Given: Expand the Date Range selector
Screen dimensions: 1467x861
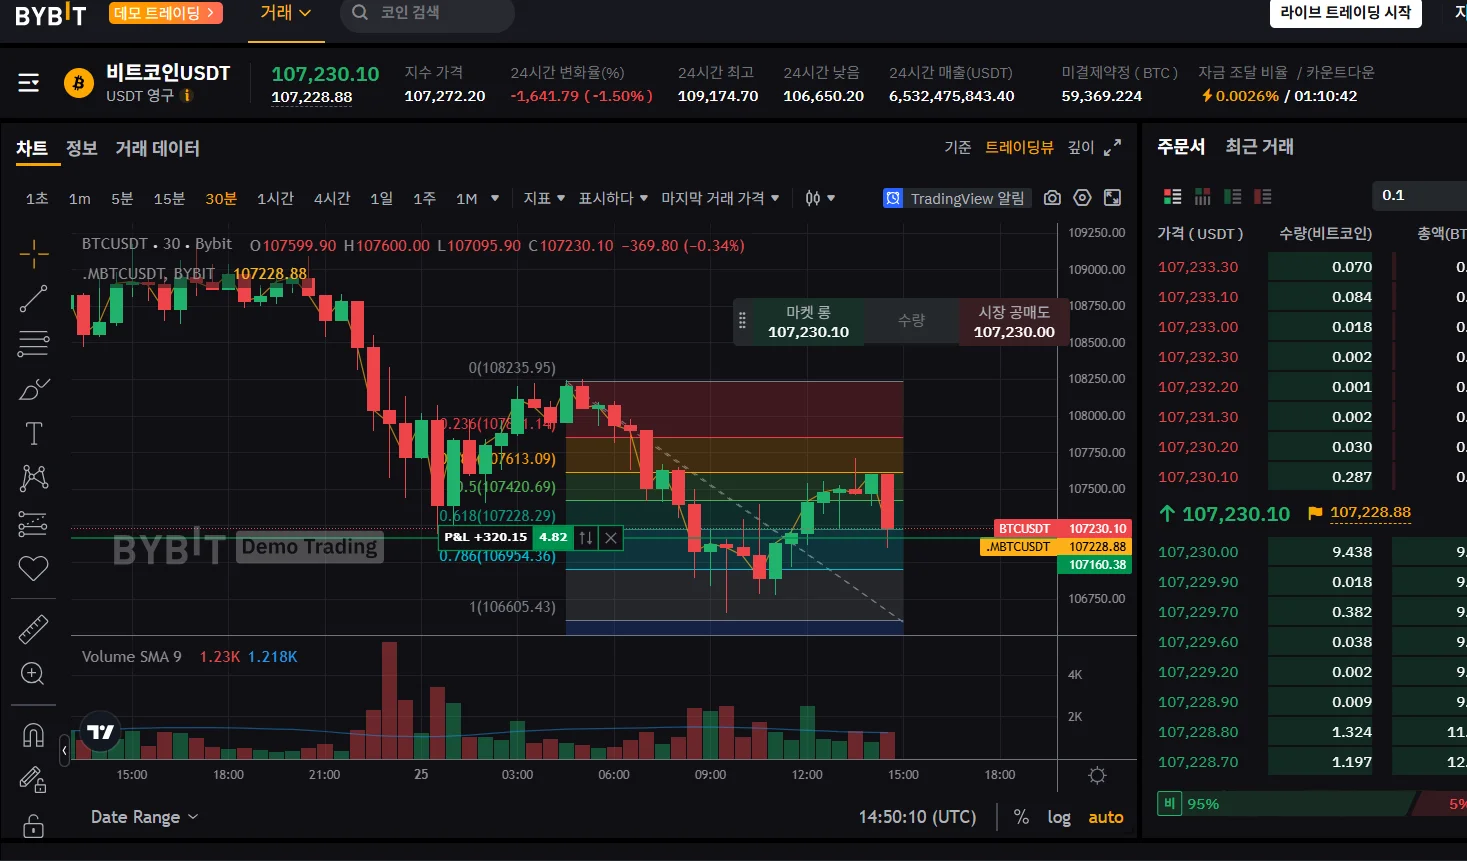Looking at the screenshot, I should click(145, 817).
